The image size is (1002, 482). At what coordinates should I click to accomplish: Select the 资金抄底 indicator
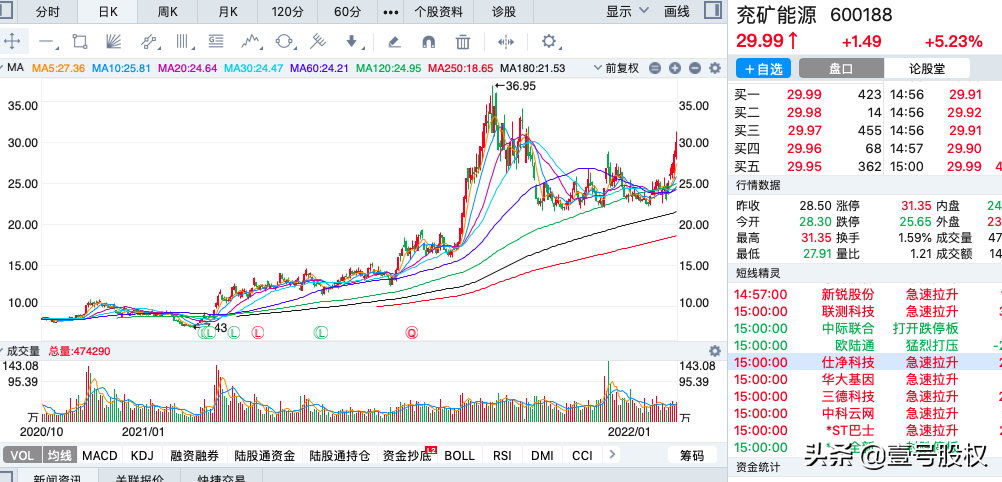tap(407, 455)
